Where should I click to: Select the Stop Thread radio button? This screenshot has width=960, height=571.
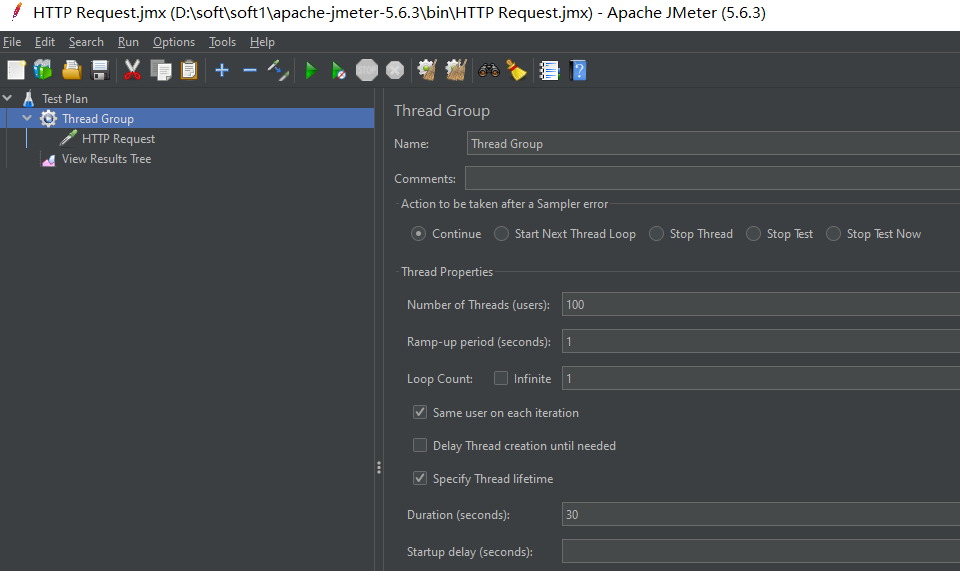(656, 234)
